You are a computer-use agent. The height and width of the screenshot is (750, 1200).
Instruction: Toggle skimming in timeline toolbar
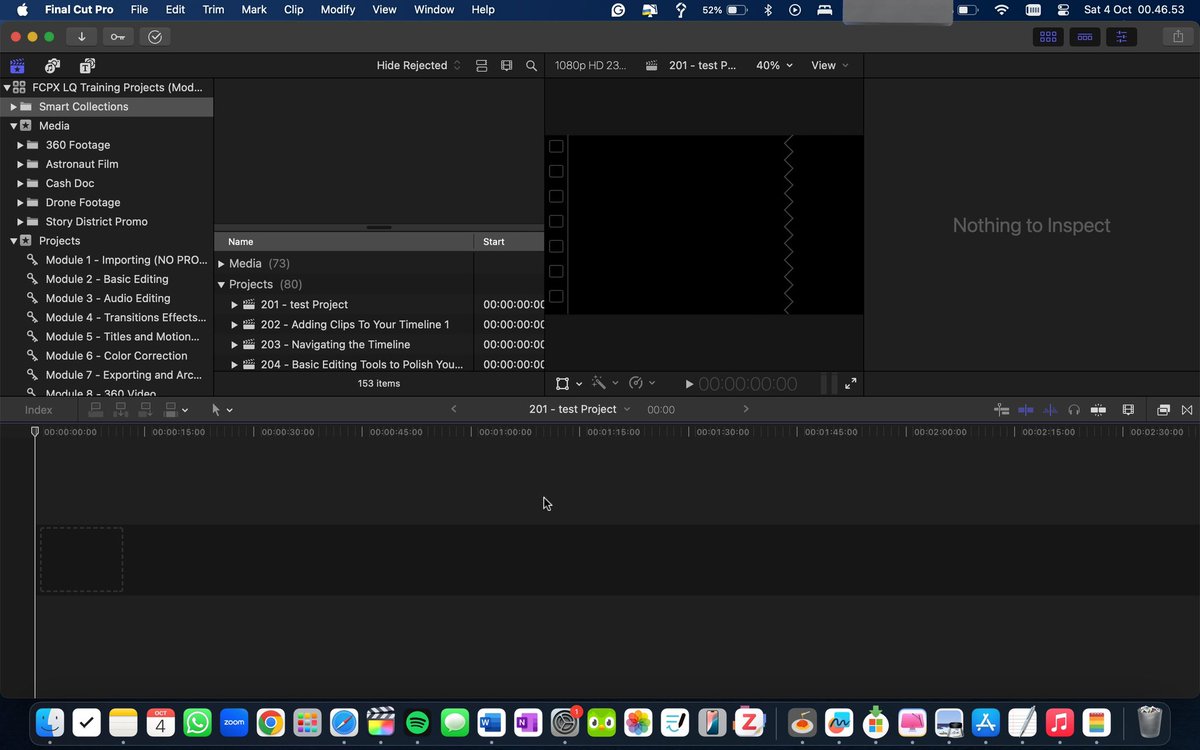1026,410
